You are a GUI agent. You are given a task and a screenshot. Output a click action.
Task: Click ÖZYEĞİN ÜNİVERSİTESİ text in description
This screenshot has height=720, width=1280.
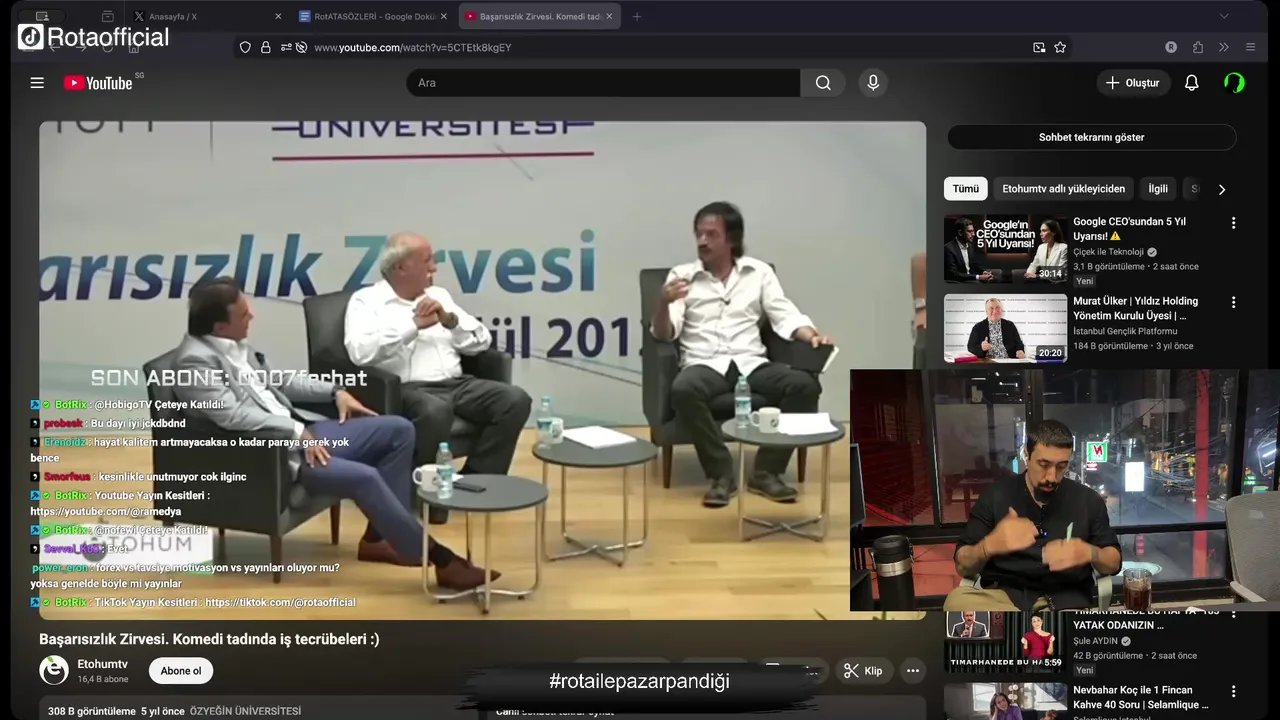(245, 711)
